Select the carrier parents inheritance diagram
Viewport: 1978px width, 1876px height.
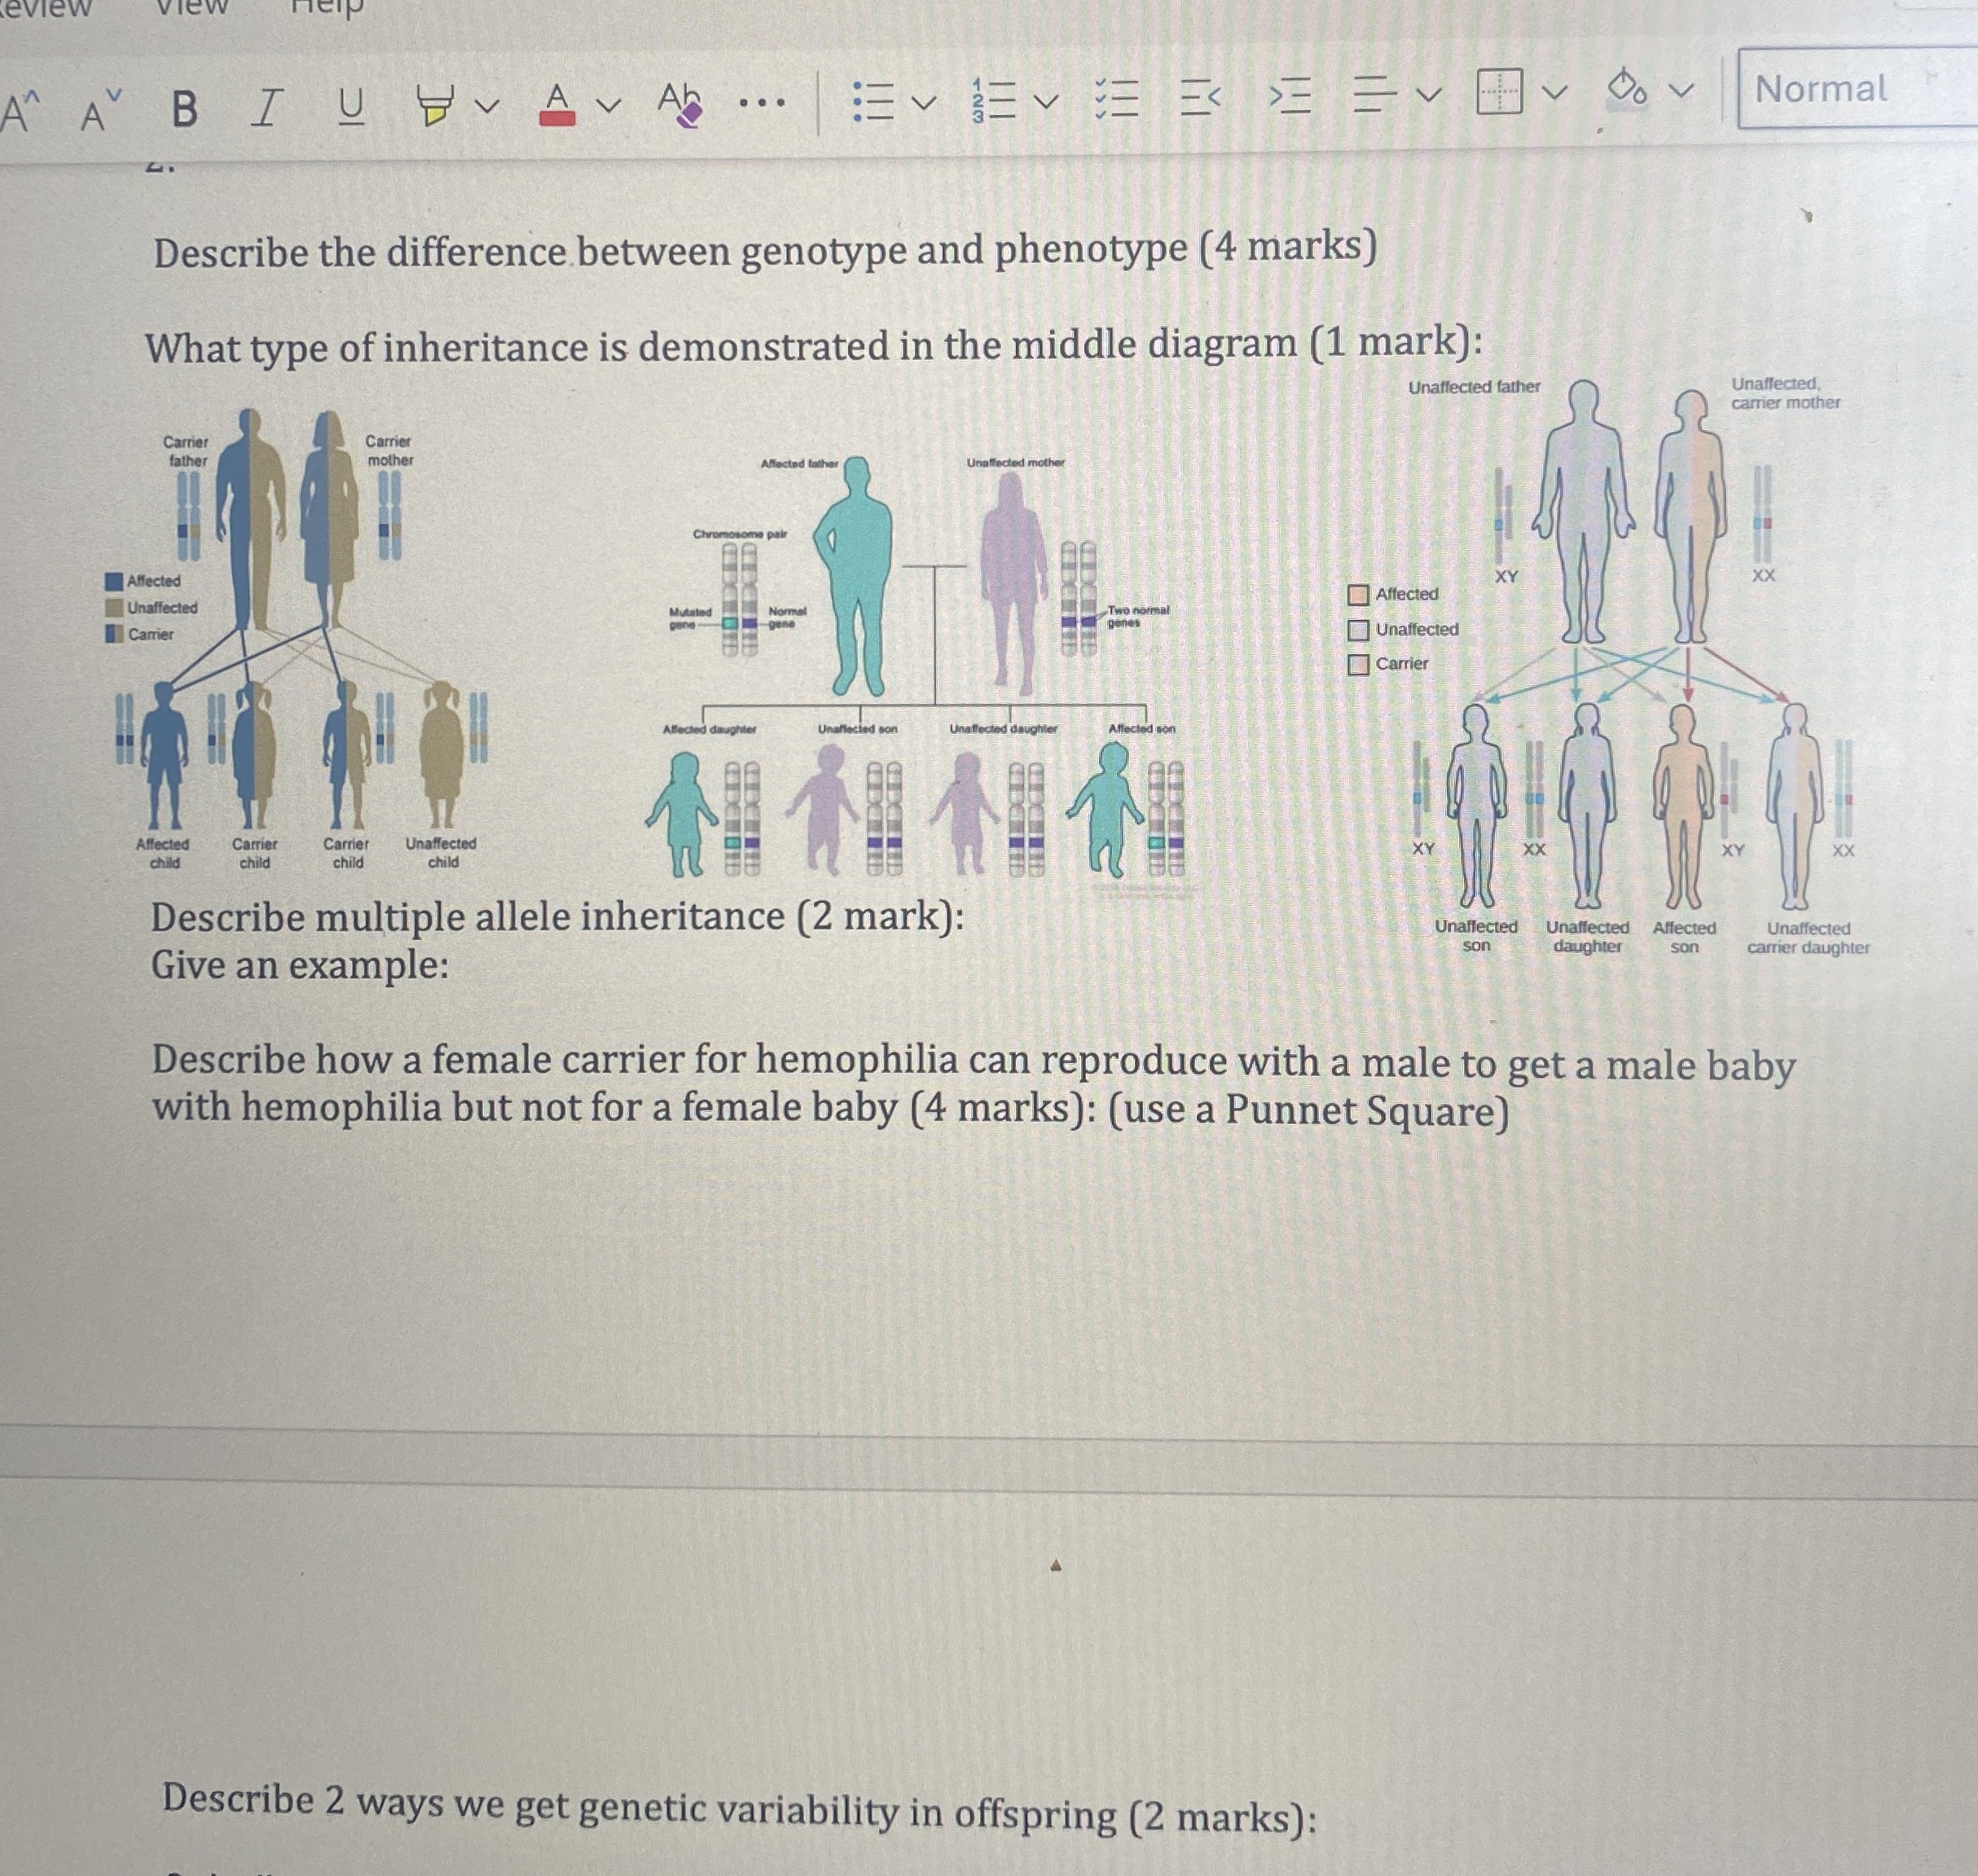click(297, 640)
